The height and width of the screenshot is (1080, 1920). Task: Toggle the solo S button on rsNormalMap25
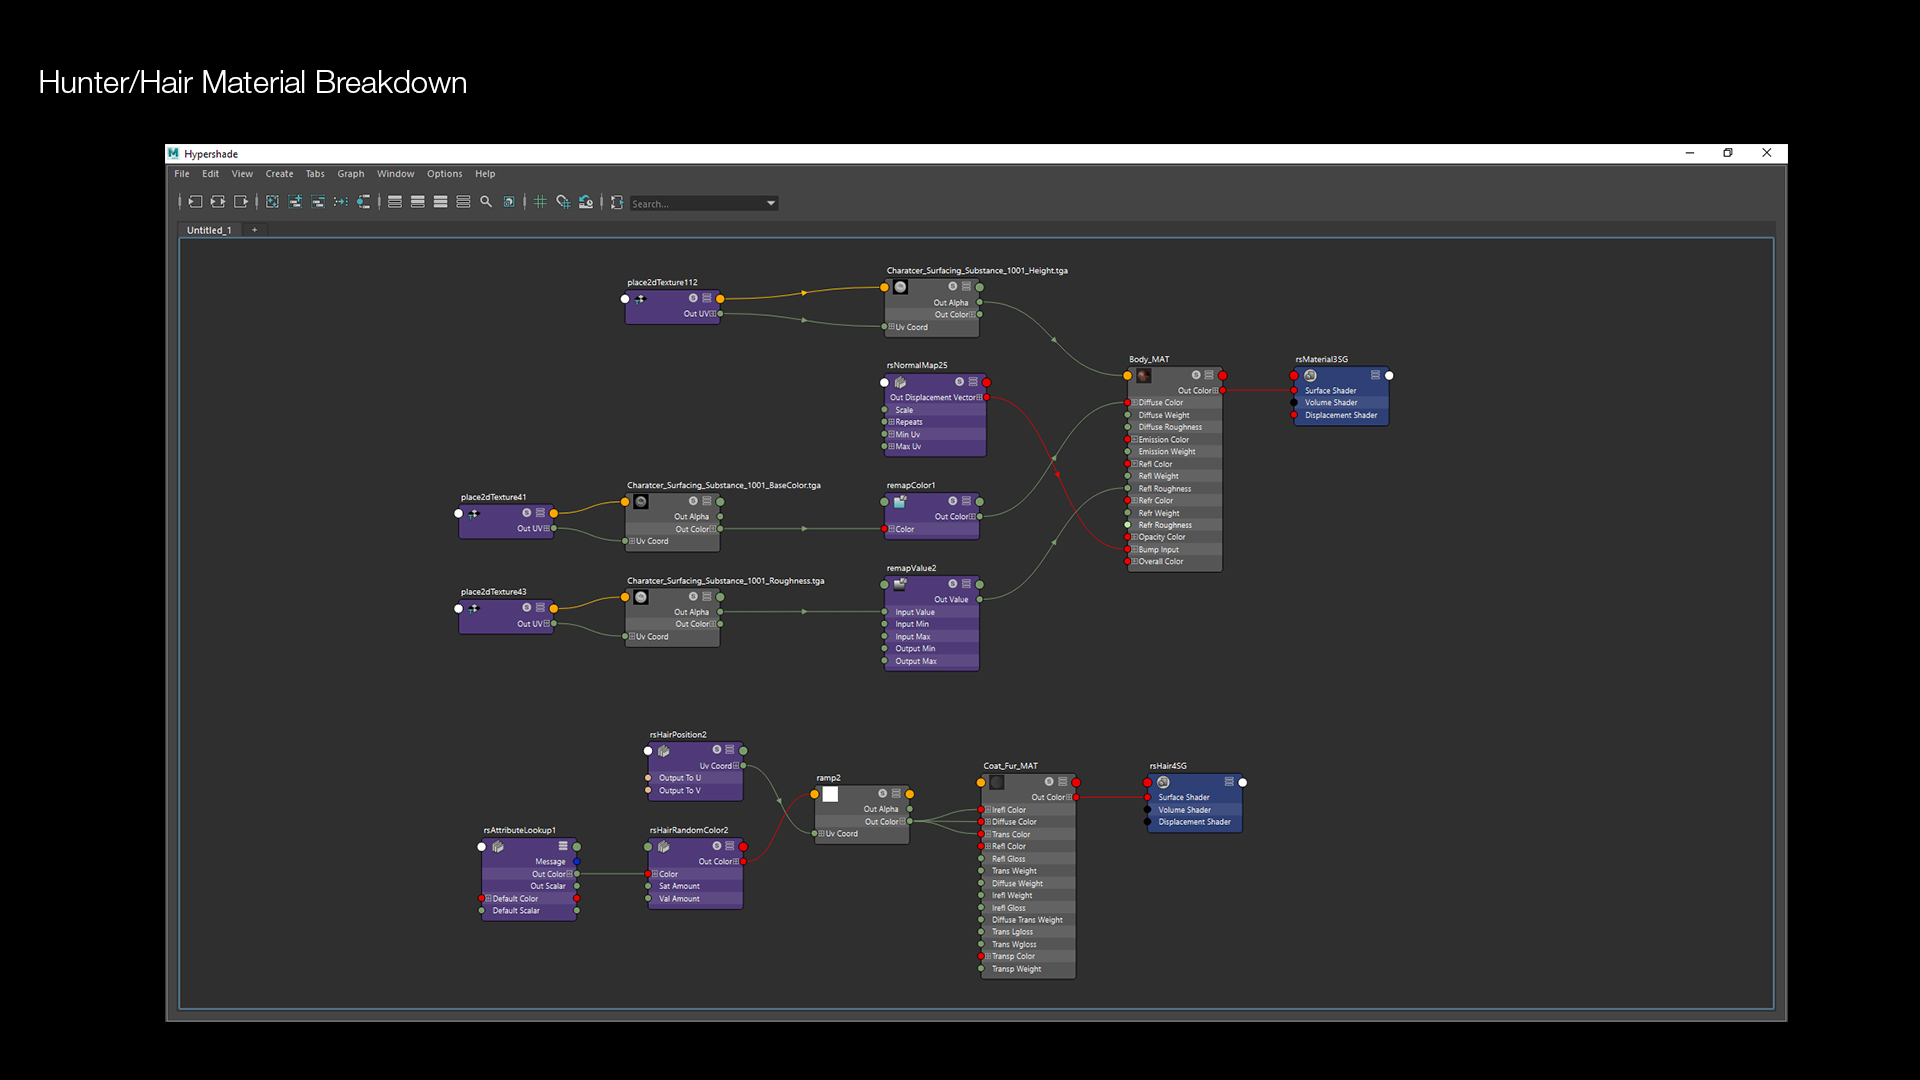tap(959, 382)
